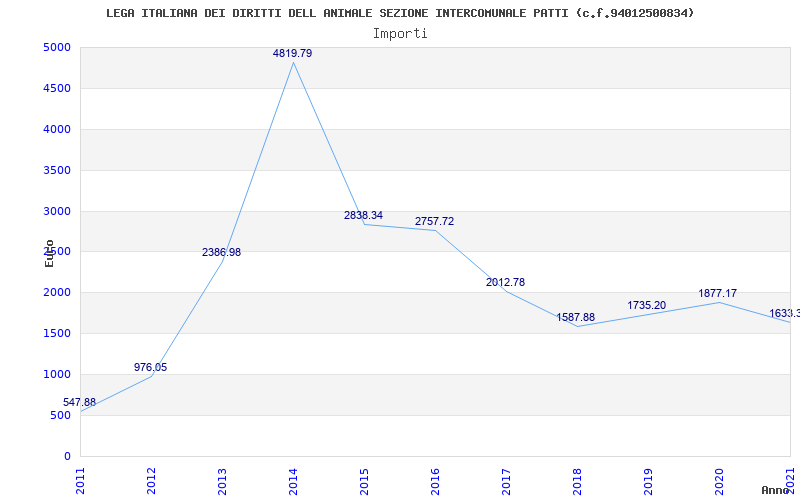
Task: Click the 1500 y-axis tick label
Action: 57,334
